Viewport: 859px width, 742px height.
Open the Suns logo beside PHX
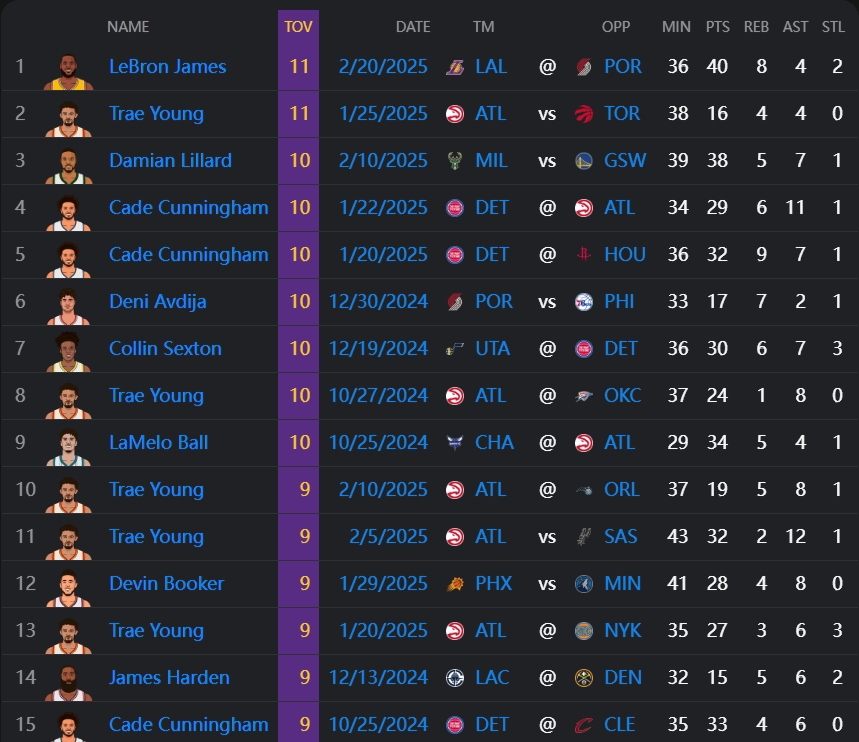tap(455, 584)
